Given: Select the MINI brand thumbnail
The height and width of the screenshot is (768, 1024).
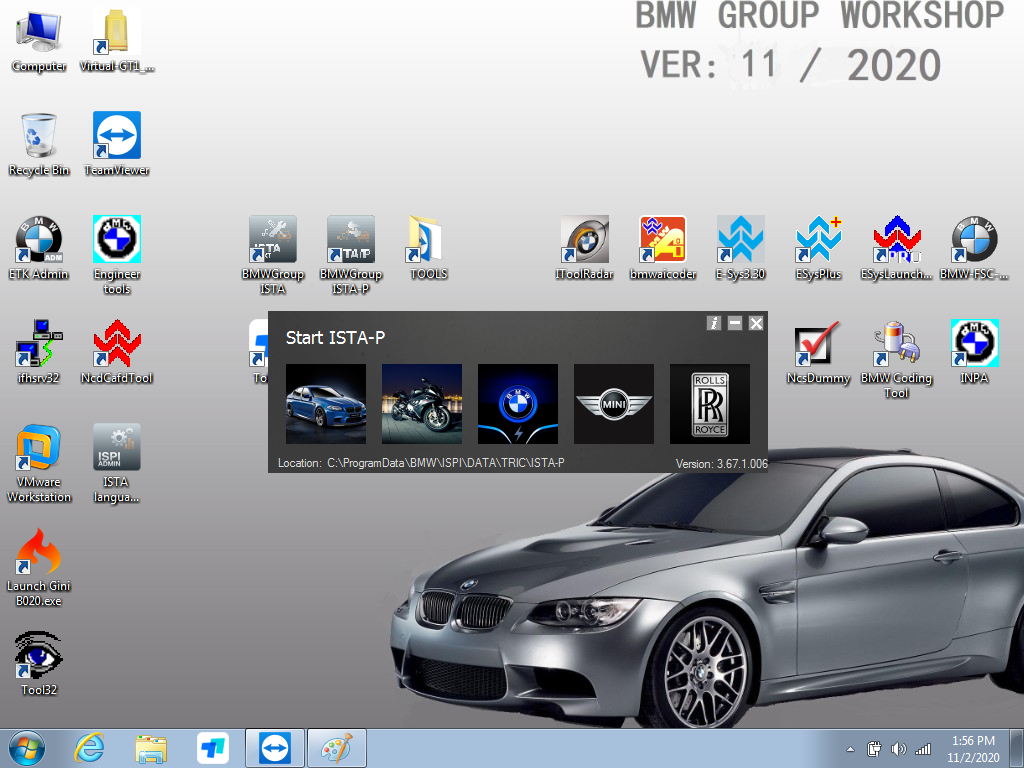Looking at the screenshot, I should tap(614, 404).
